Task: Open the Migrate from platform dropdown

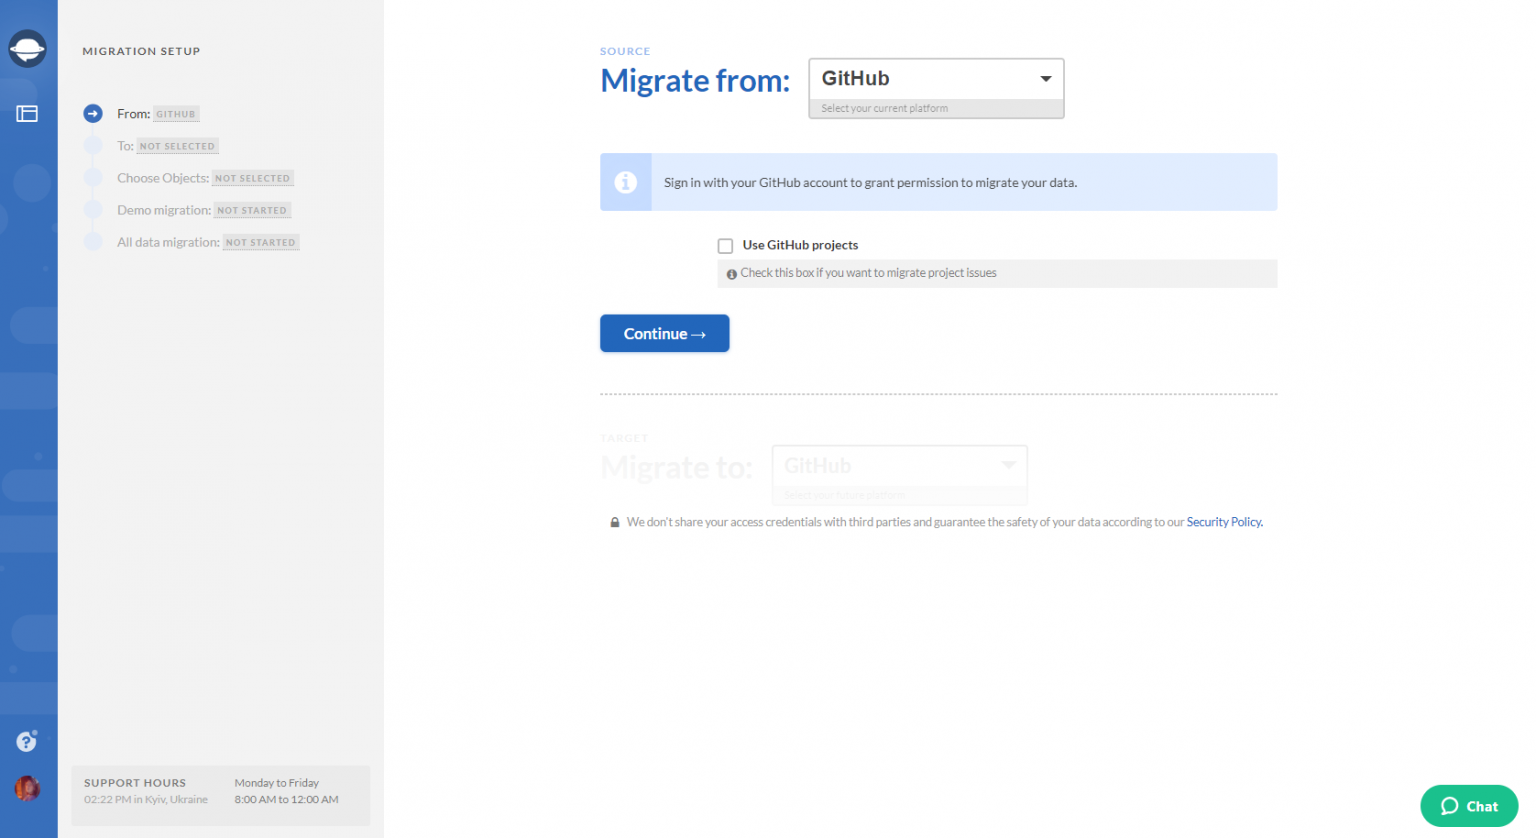Action: (935, 78)
